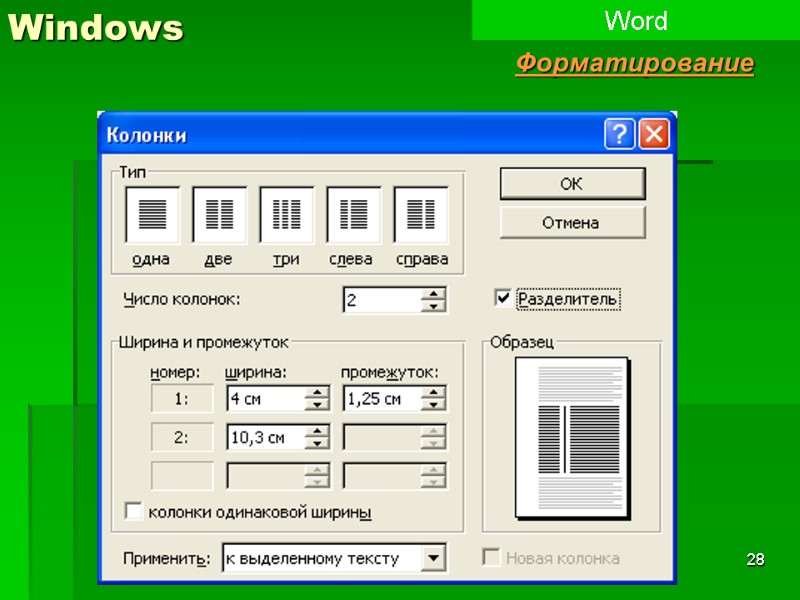Select the one-column 'одна' preset icon

coord(153,215)
